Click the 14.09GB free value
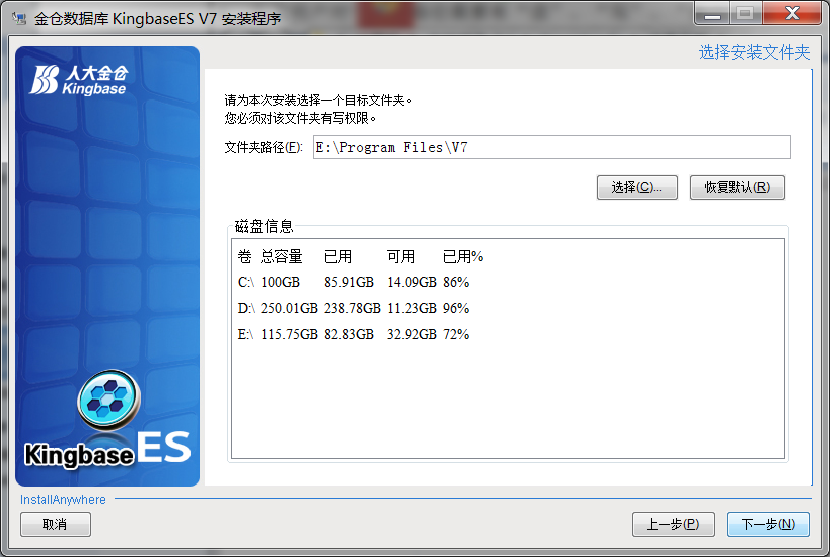 [x=411, y=283]
